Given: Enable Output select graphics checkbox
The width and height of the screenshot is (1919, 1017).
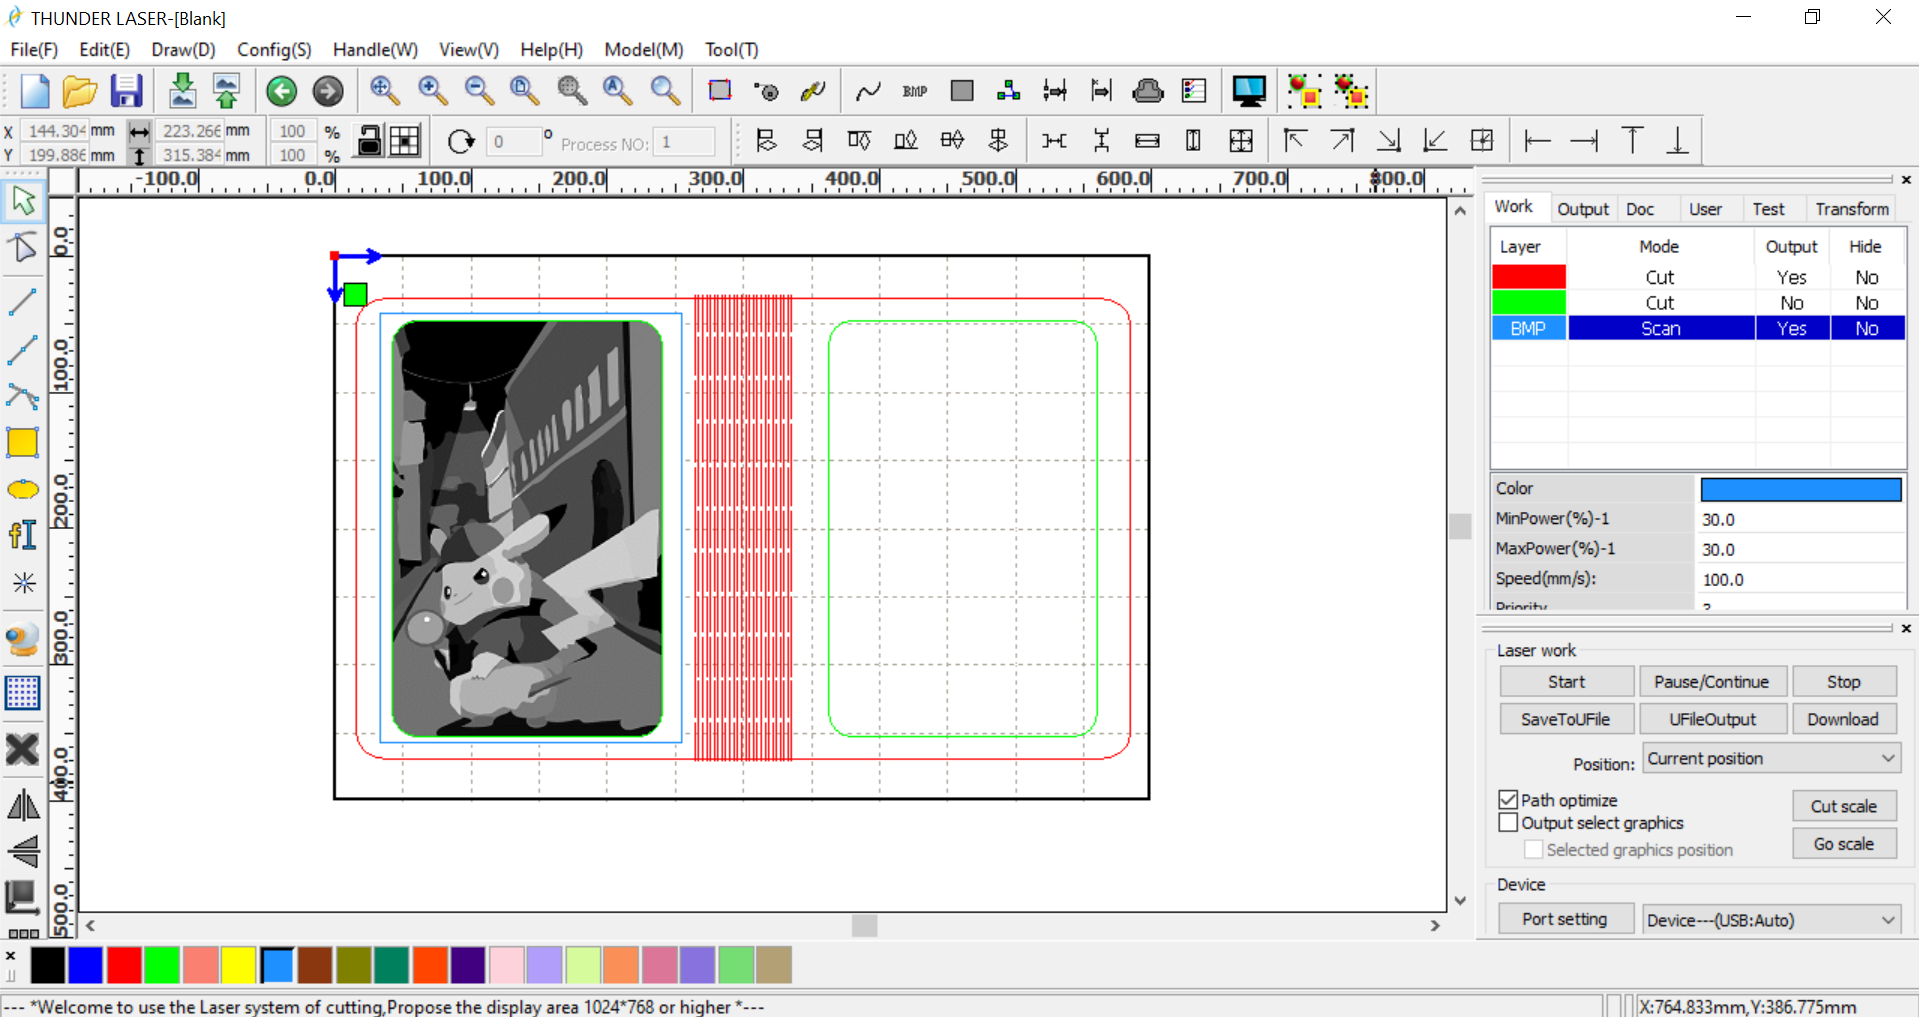Looking at the screenshot, I should pos(1508,823).
